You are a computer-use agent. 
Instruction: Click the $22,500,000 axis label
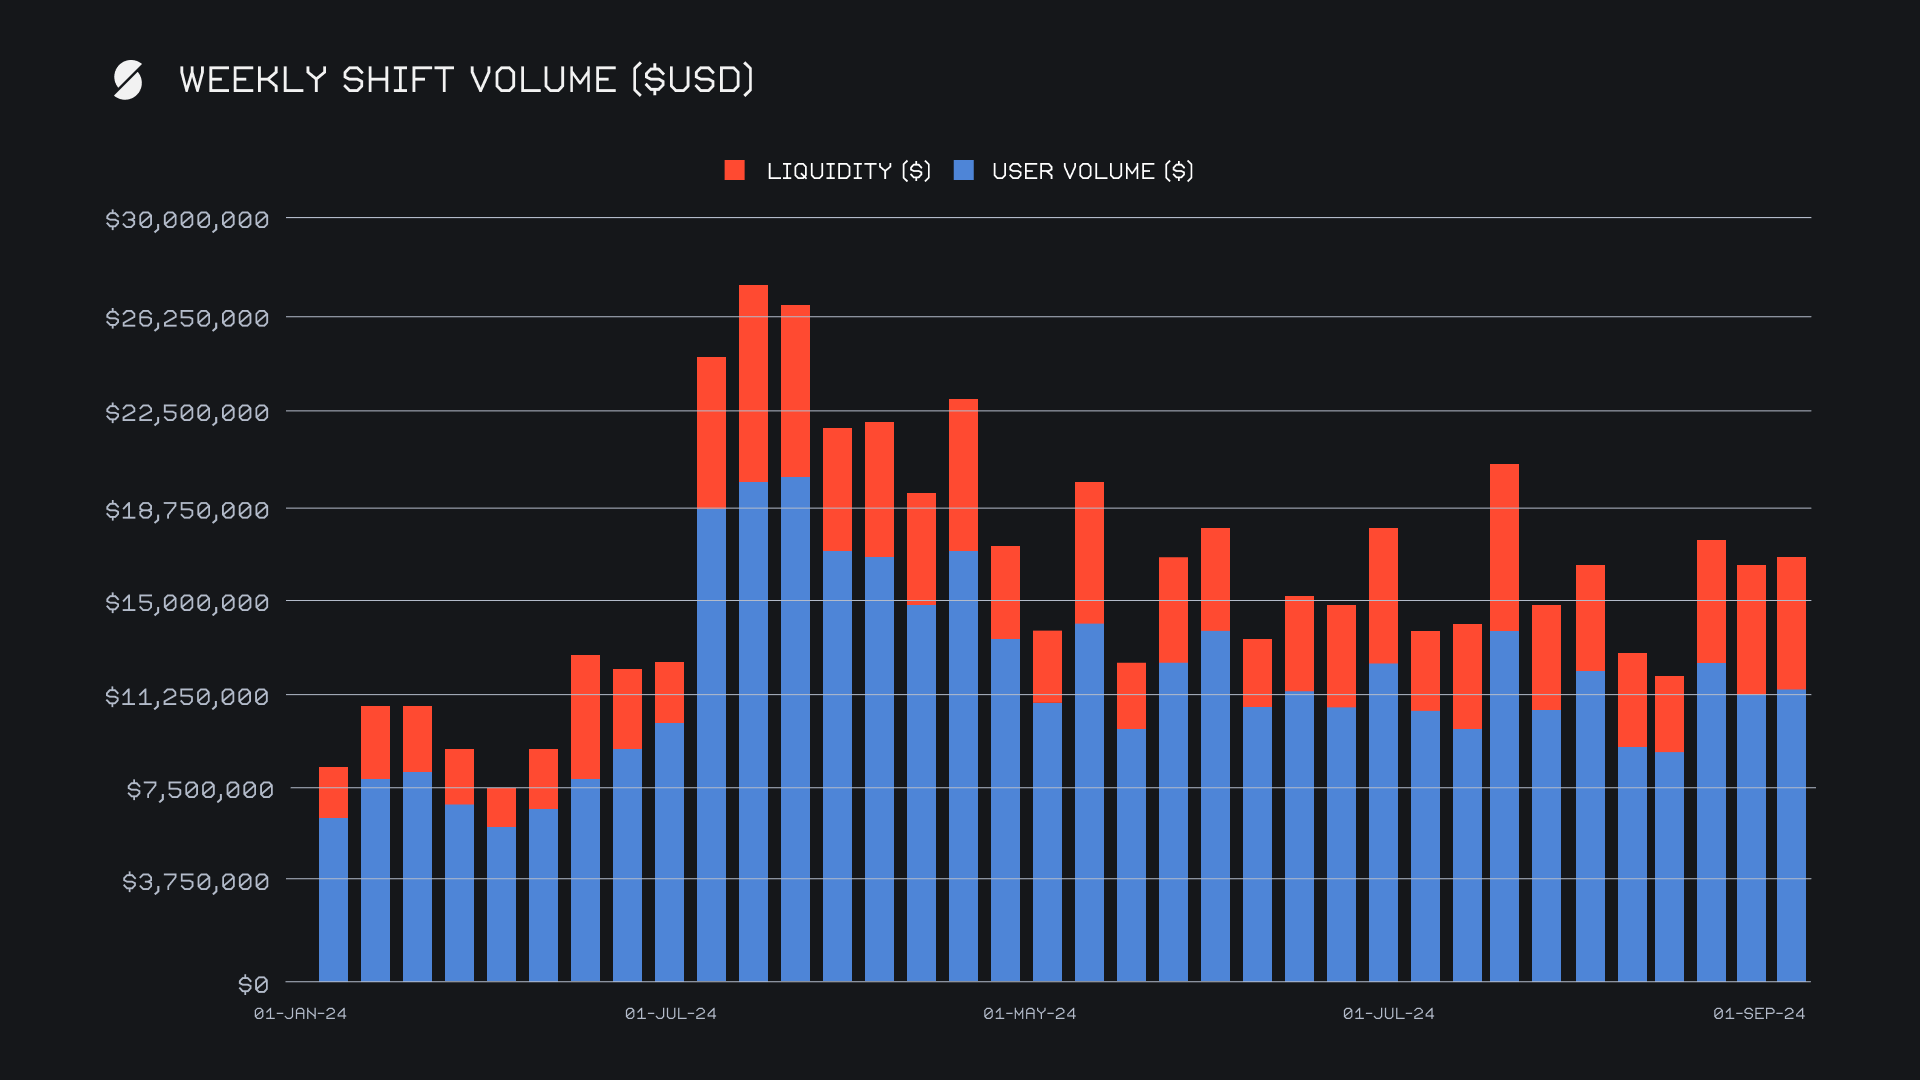pos(187,413)
